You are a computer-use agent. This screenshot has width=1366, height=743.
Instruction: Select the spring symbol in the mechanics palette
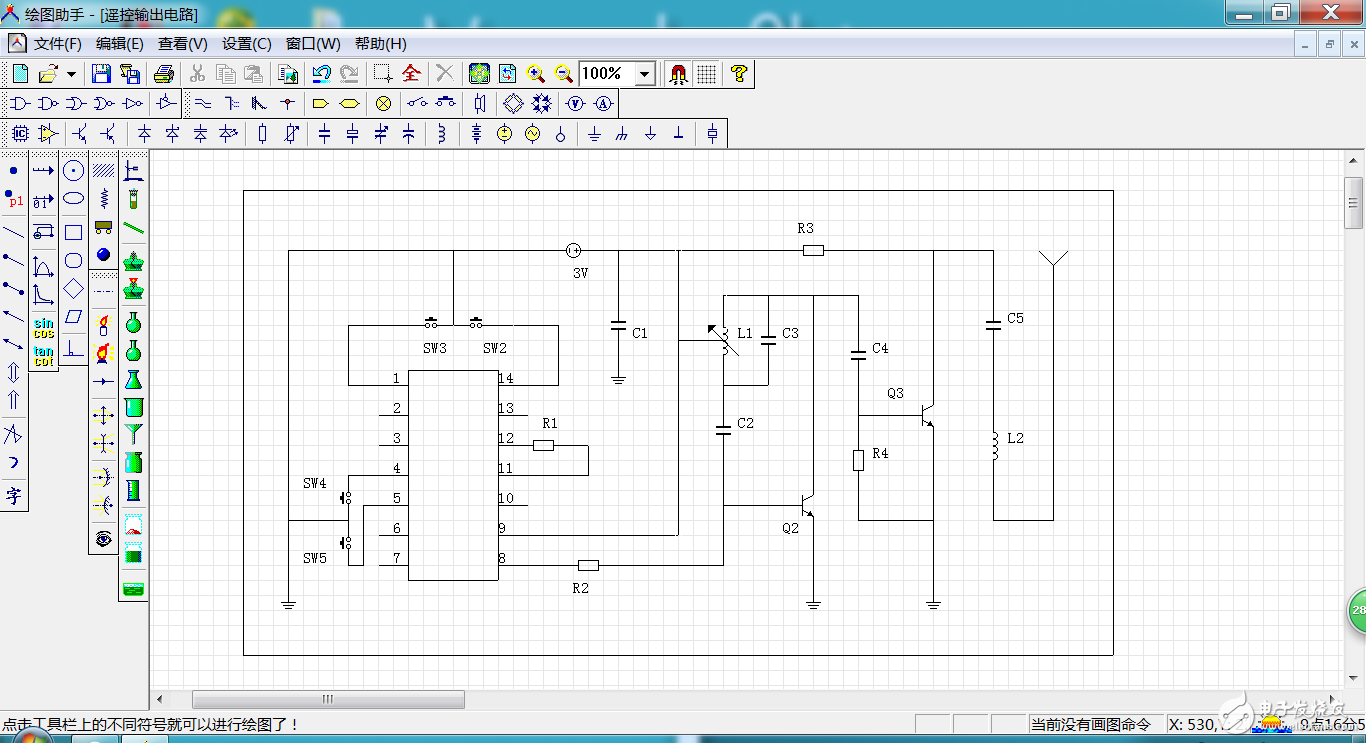pos(103,199)
